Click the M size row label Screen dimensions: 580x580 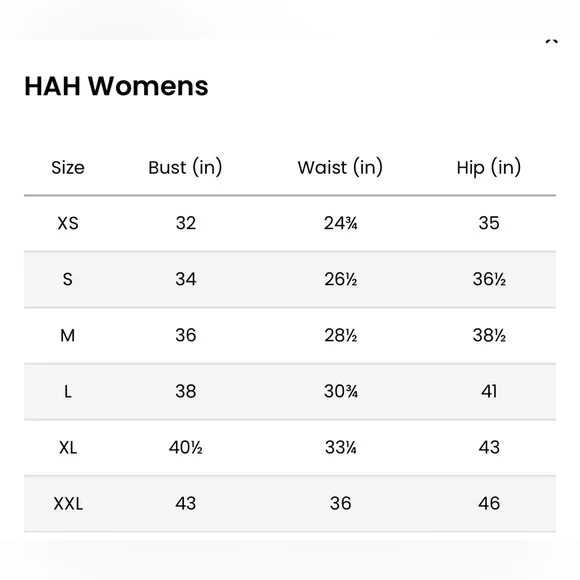click(68, 335)
